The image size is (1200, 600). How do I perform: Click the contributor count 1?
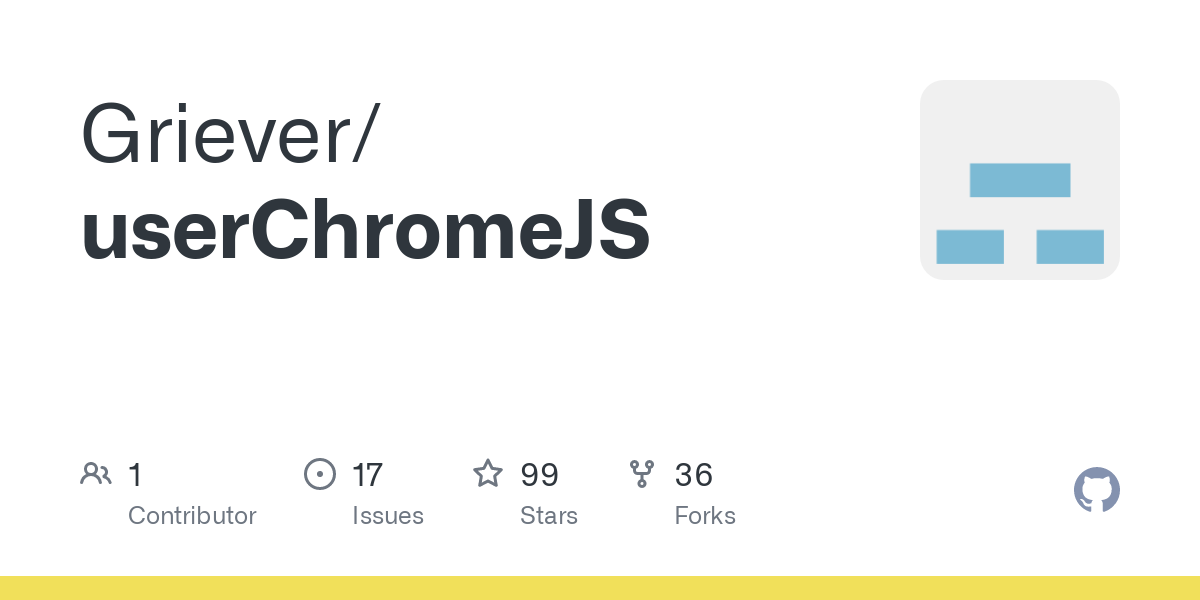tap(135, 475)
